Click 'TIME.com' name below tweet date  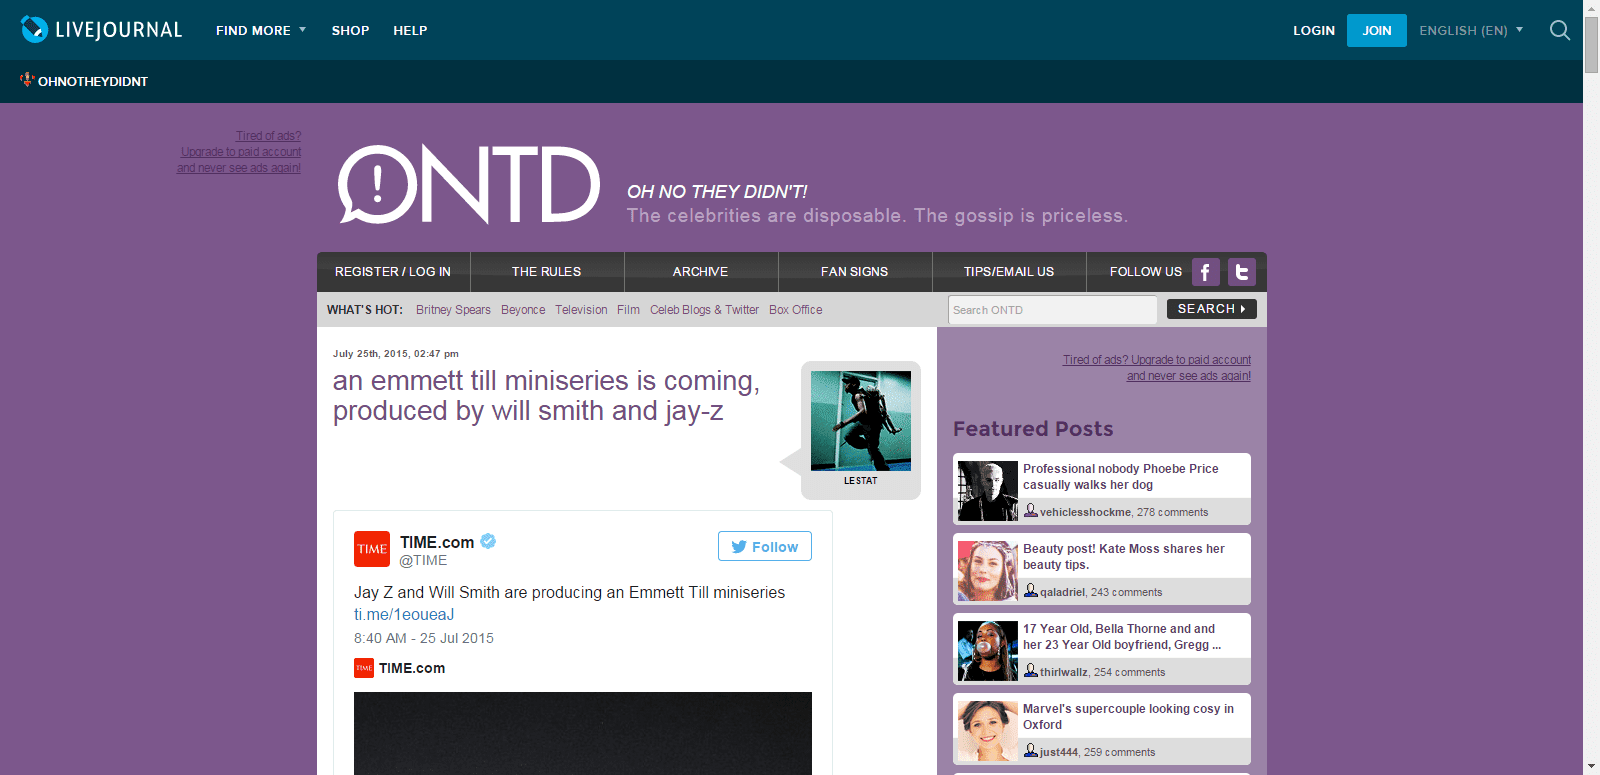[412, 668]
